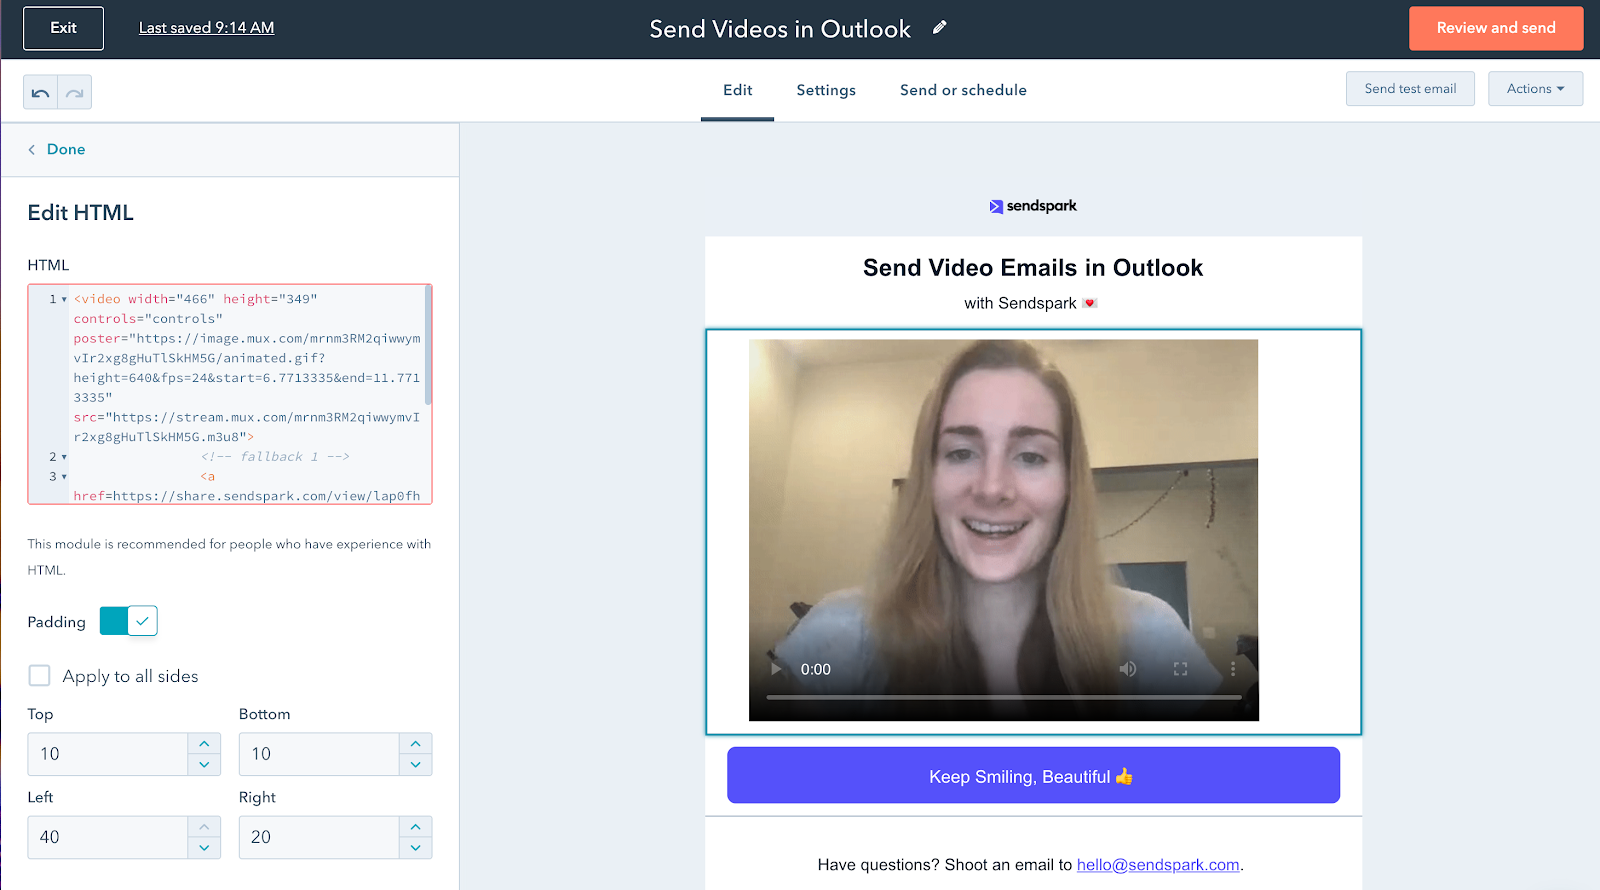
Task: Decrease Right padding with down arrow
Action: 415,848
